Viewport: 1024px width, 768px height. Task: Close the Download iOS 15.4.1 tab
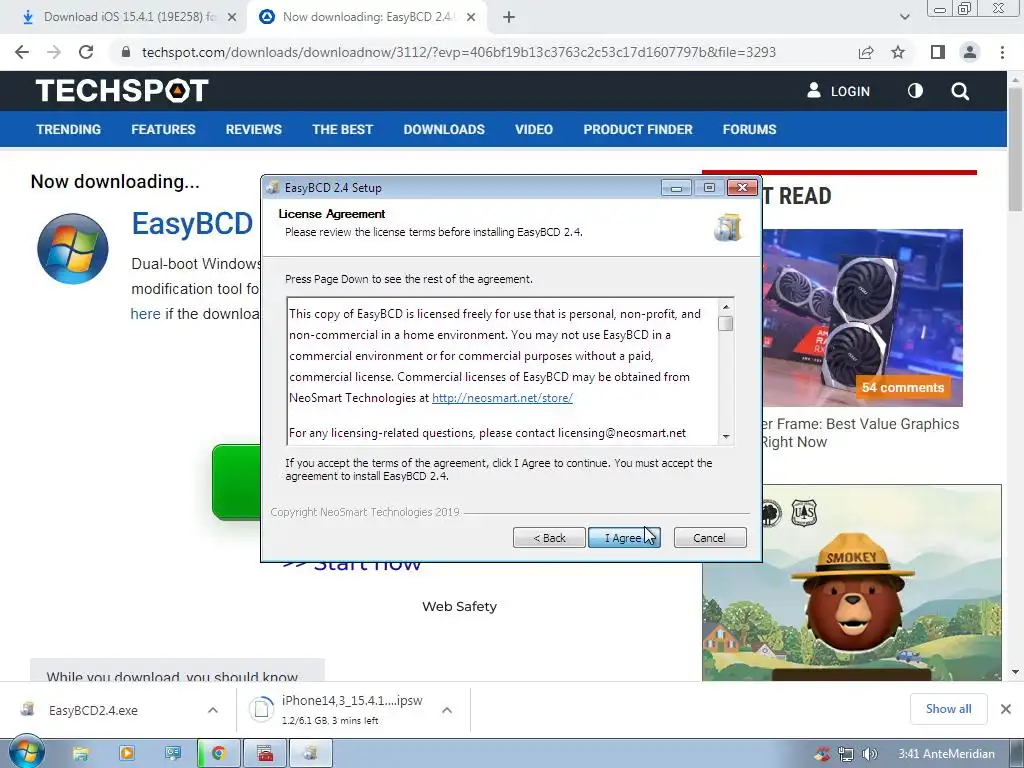[x=232, y=17]
